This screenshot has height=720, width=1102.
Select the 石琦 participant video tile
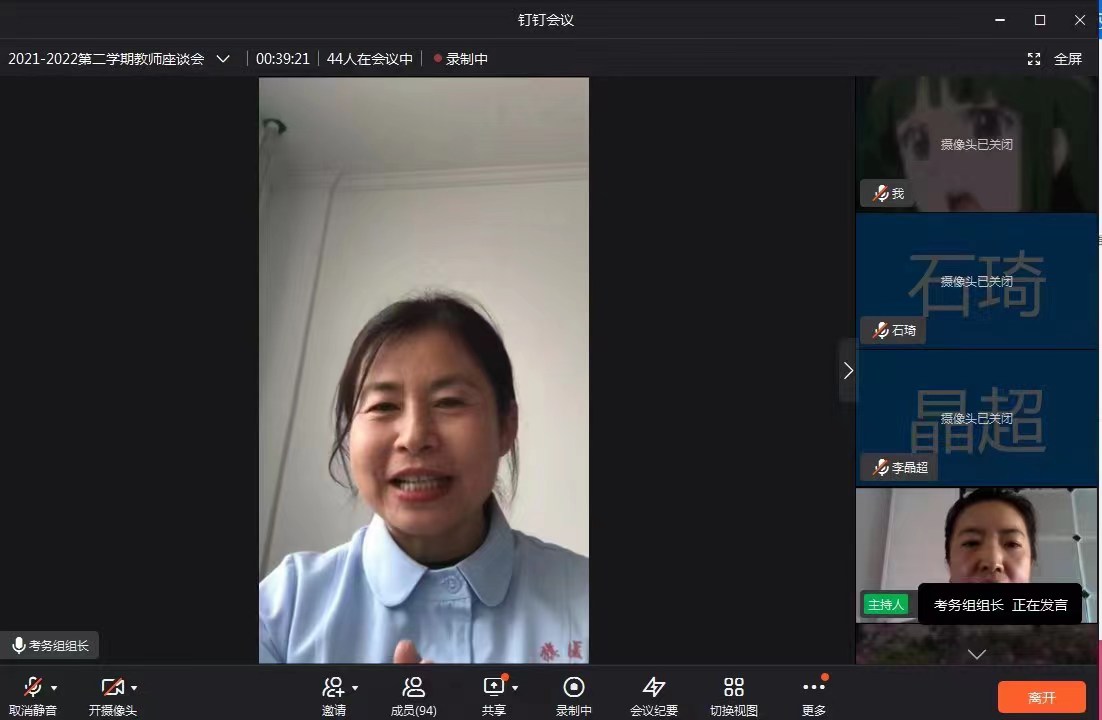coord(976,281)
